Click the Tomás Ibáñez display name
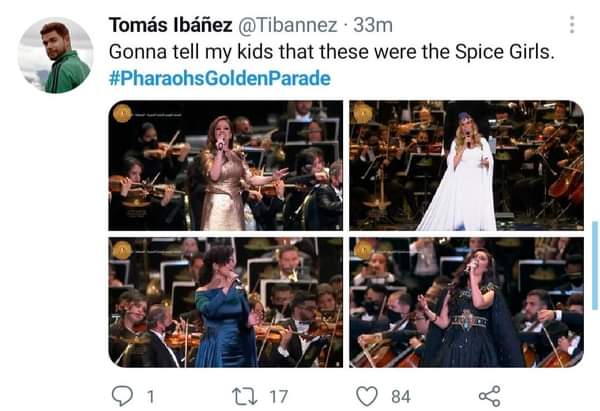600x411 pixels. pos(168,24)
